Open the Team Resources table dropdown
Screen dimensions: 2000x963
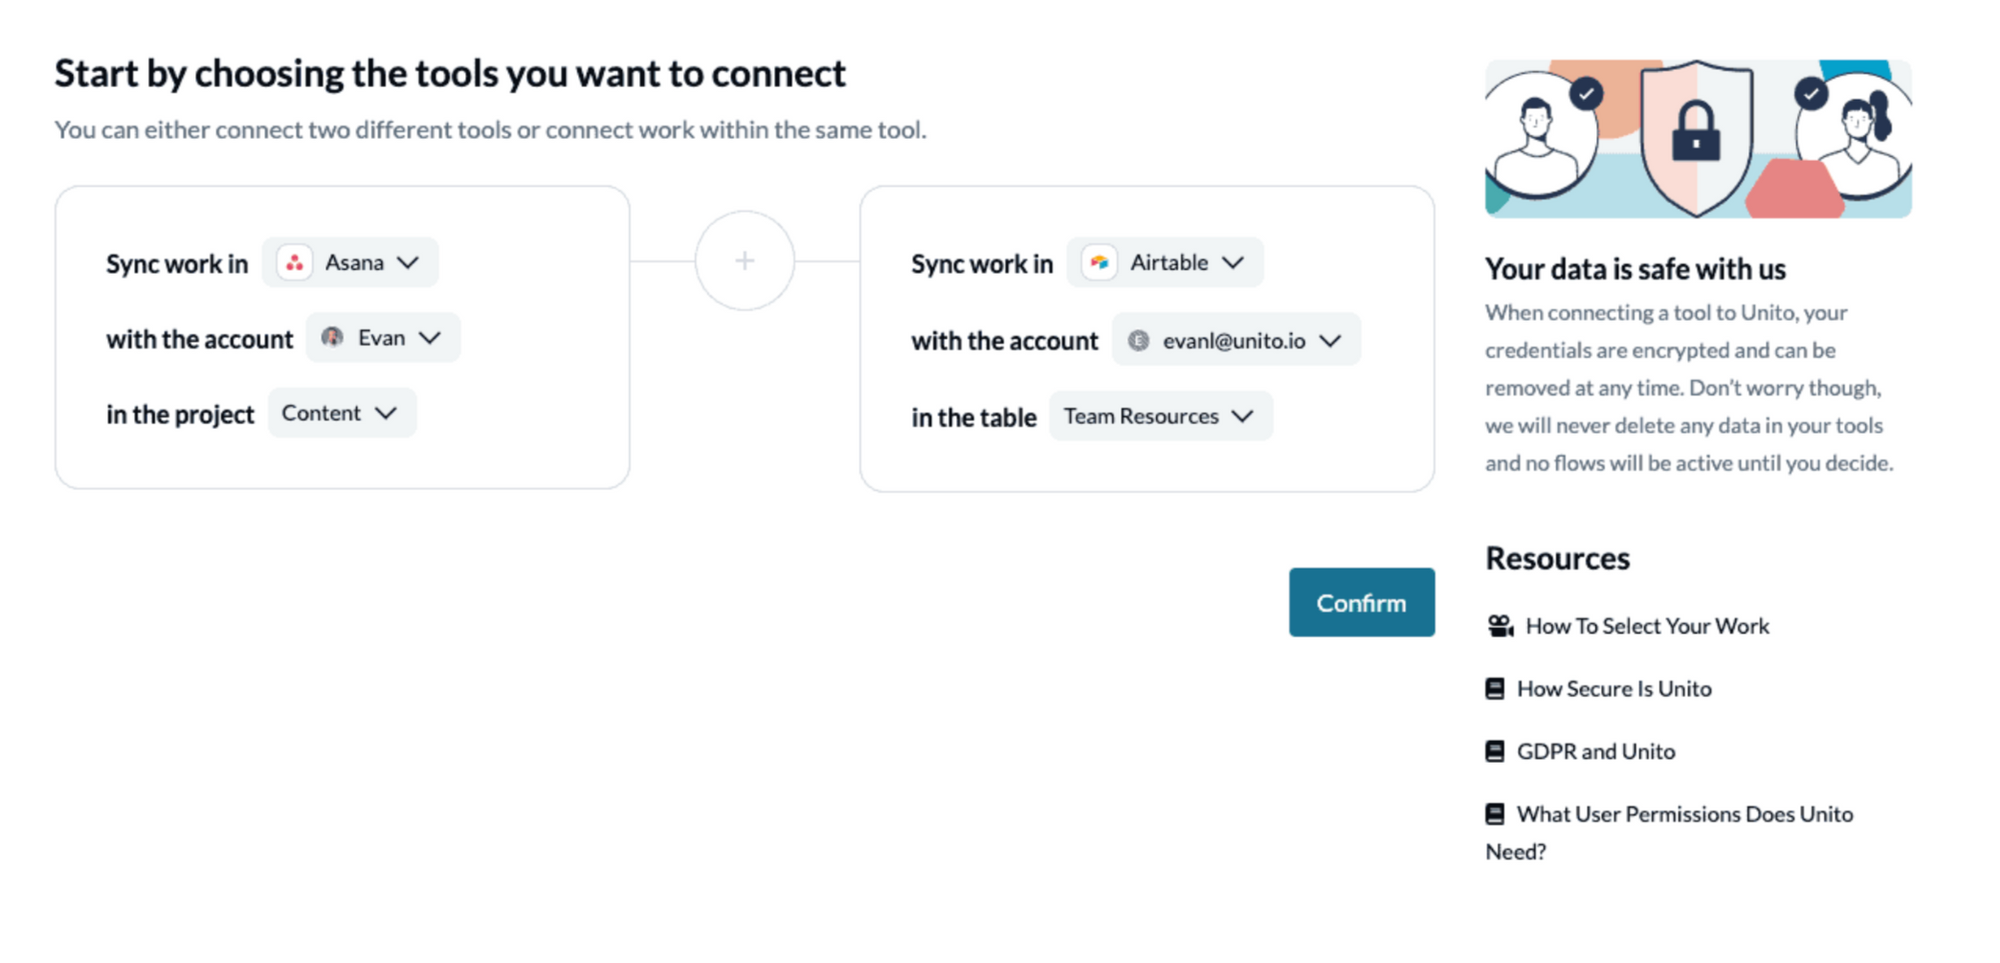[1161, 416]
